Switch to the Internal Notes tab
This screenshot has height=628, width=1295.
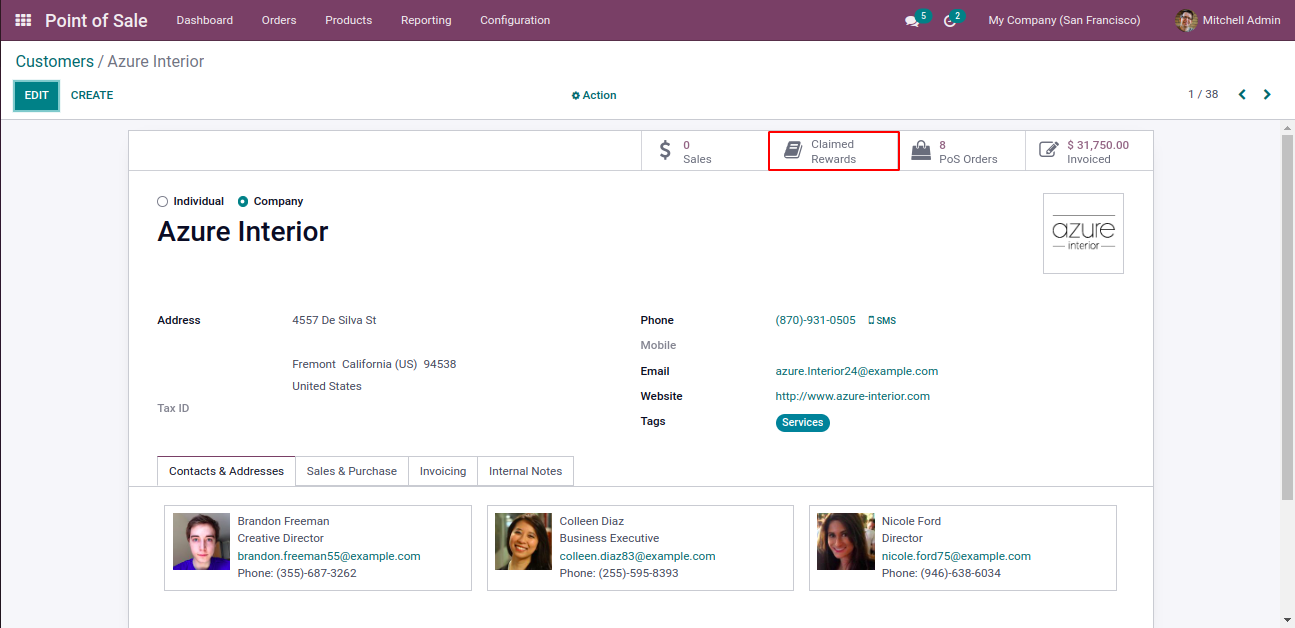click(x=526, y=471)
